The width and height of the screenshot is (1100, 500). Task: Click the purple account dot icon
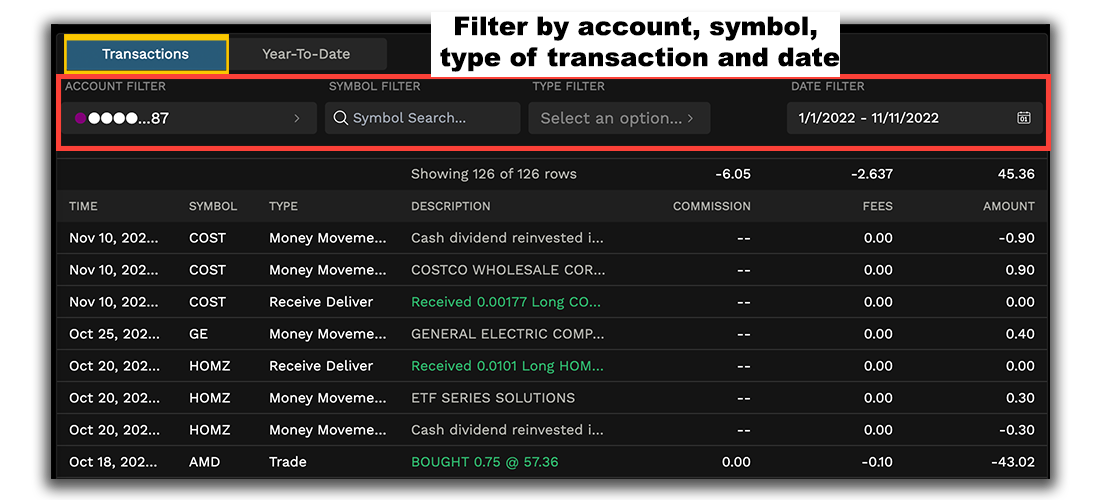click(80, 118)
